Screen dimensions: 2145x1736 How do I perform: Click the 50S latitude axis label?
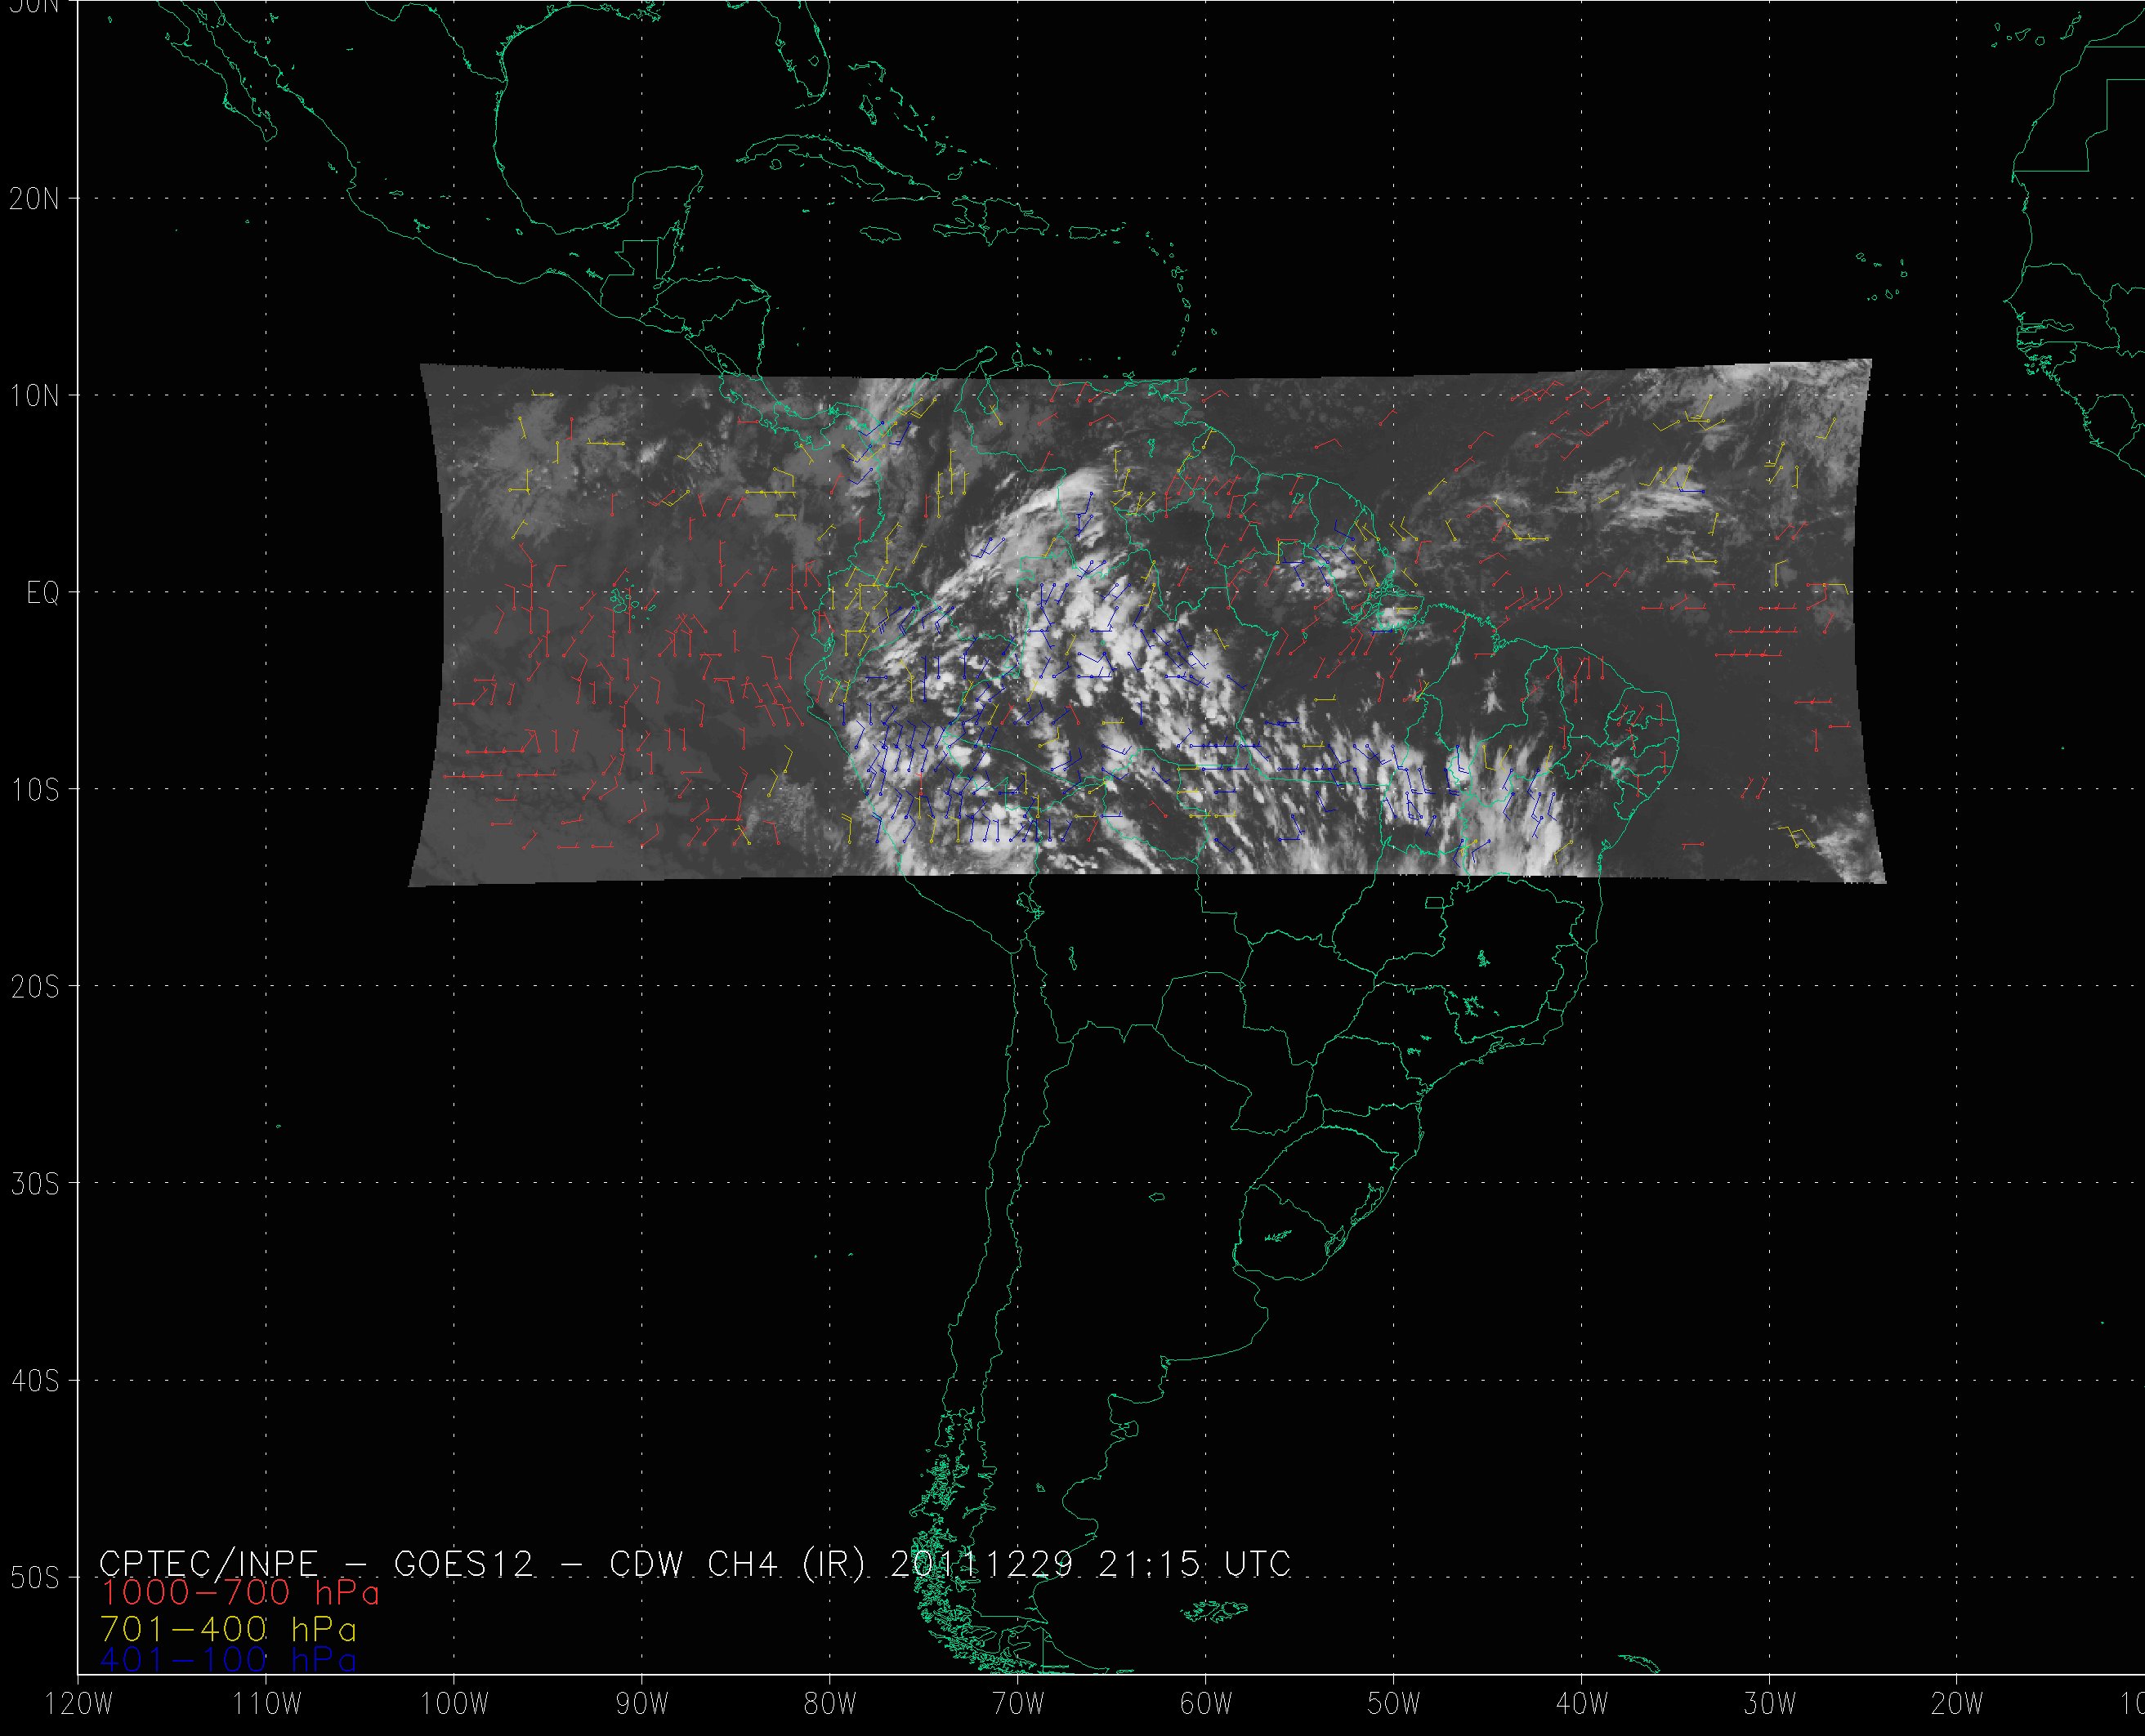[34, 1578]
